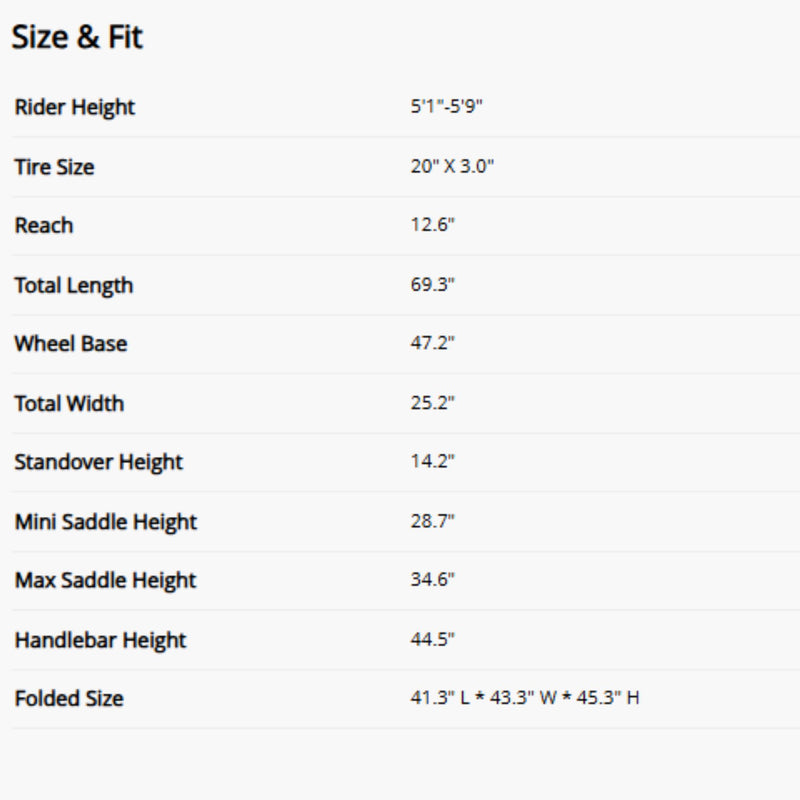The height and width of the screenshot is (800, 800).
Task: Click the Folded Size label
Action: point(68,698)
